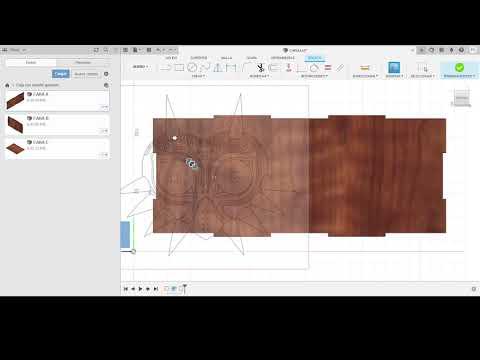Click the icon right of Mirror tool
This screenshot has height=360, width=480.
231,68
